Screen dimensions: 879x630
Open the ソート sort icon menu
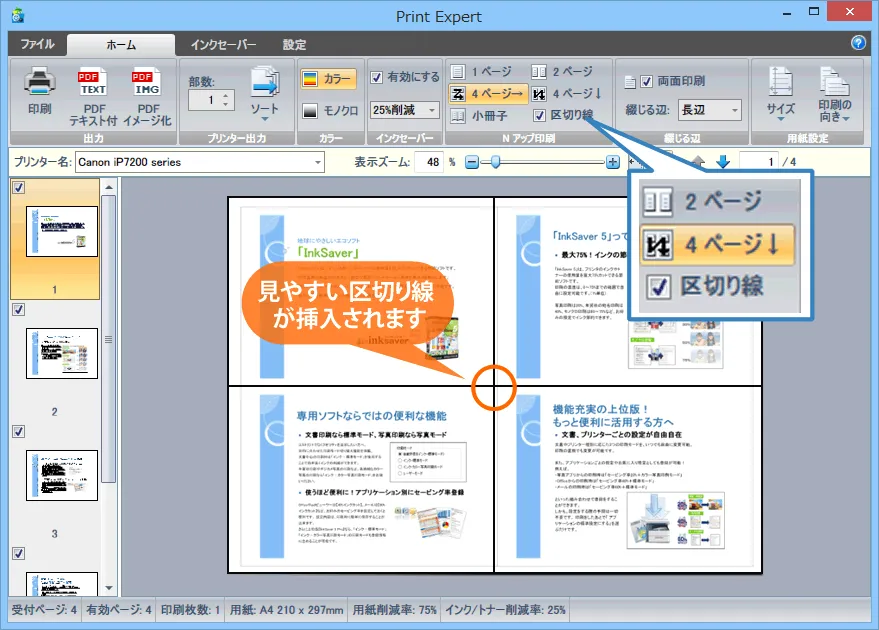(x=265, y=92)
